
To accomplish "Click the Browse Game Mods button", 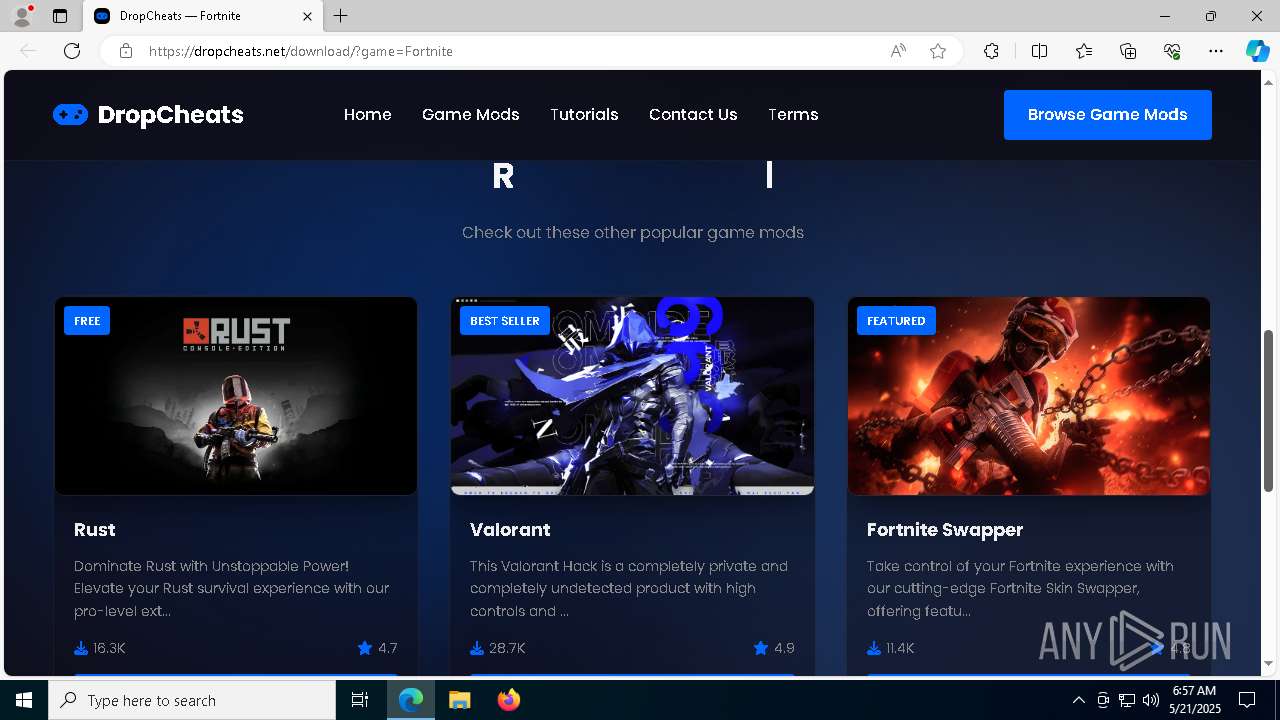I will 1108,115.
